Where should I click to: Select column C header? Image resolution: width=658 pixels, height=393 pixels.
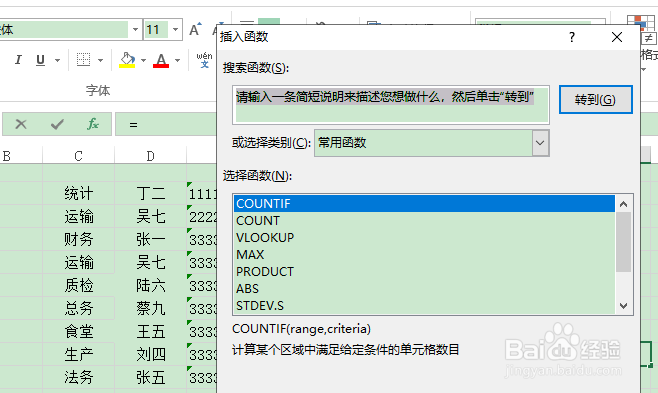78,156
